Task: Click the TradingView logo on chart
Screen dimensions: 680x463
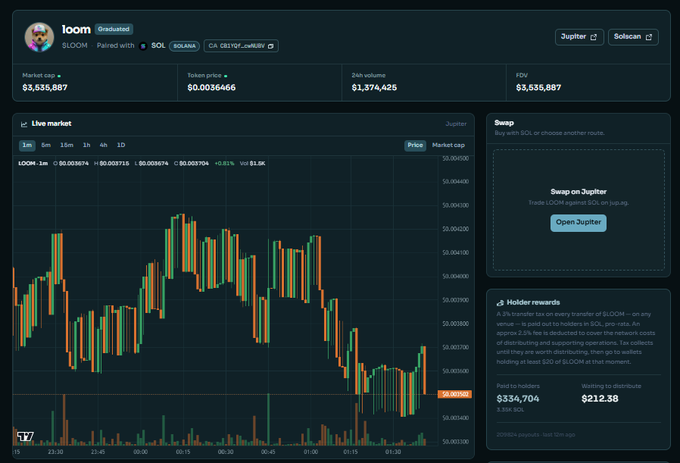Action: pyautogui.click(x=25, y=436)
